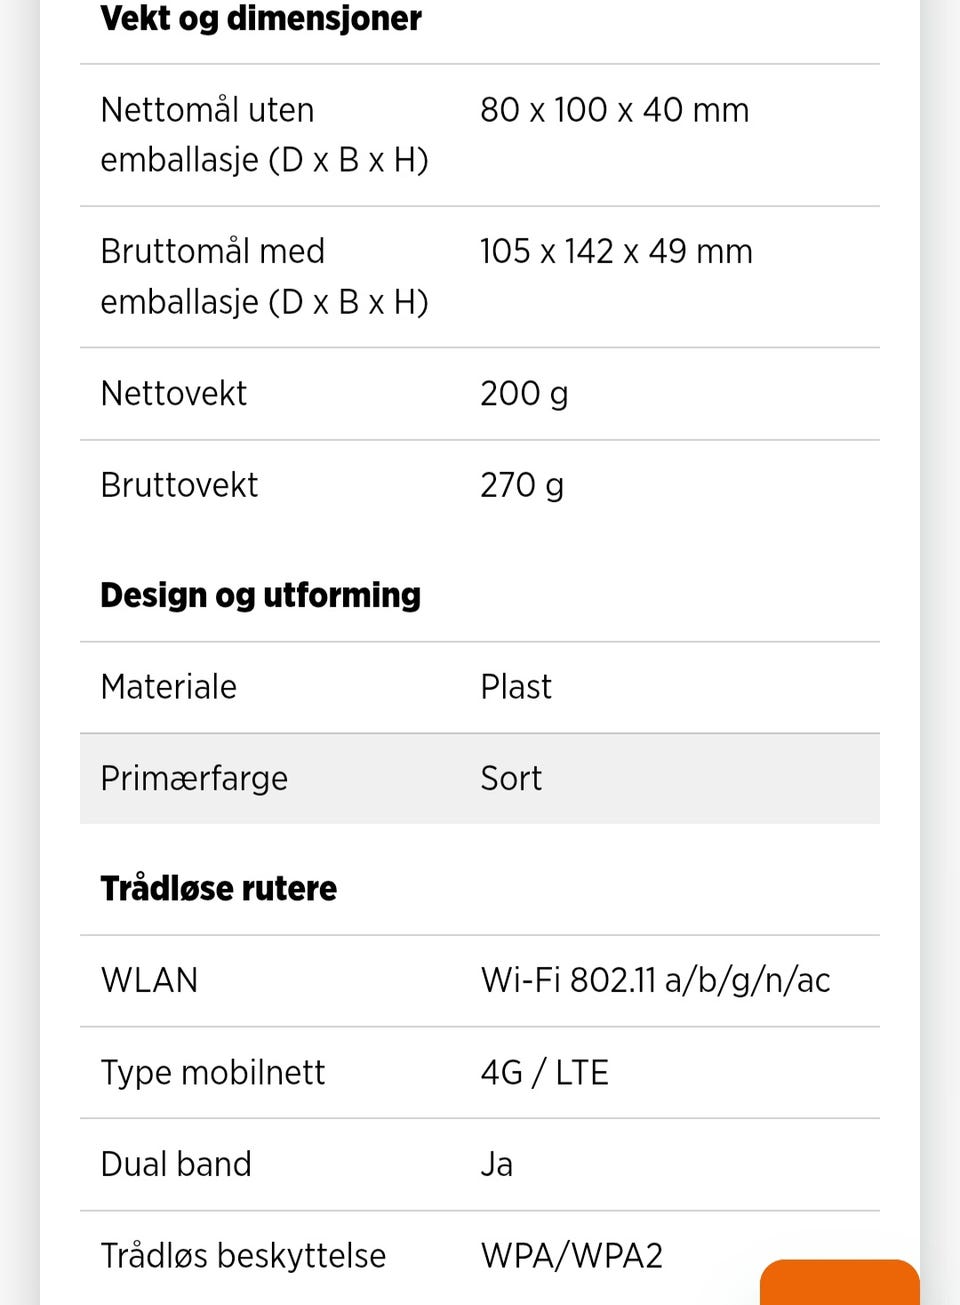Select the '105 x 142 x 49 mm' value
The width and height of the screenshot is (960, 1305).
616,252
